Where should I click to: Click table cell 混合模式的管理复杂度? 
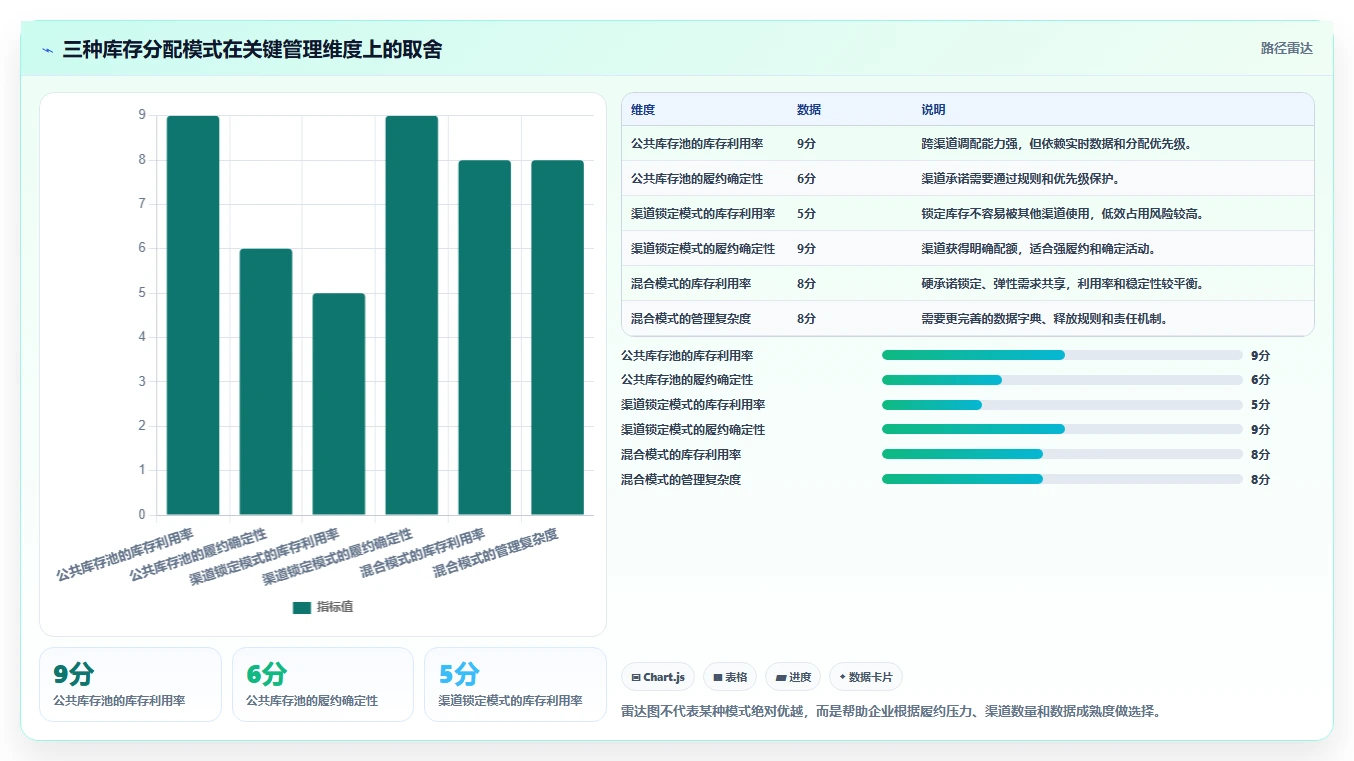(691, 319)
